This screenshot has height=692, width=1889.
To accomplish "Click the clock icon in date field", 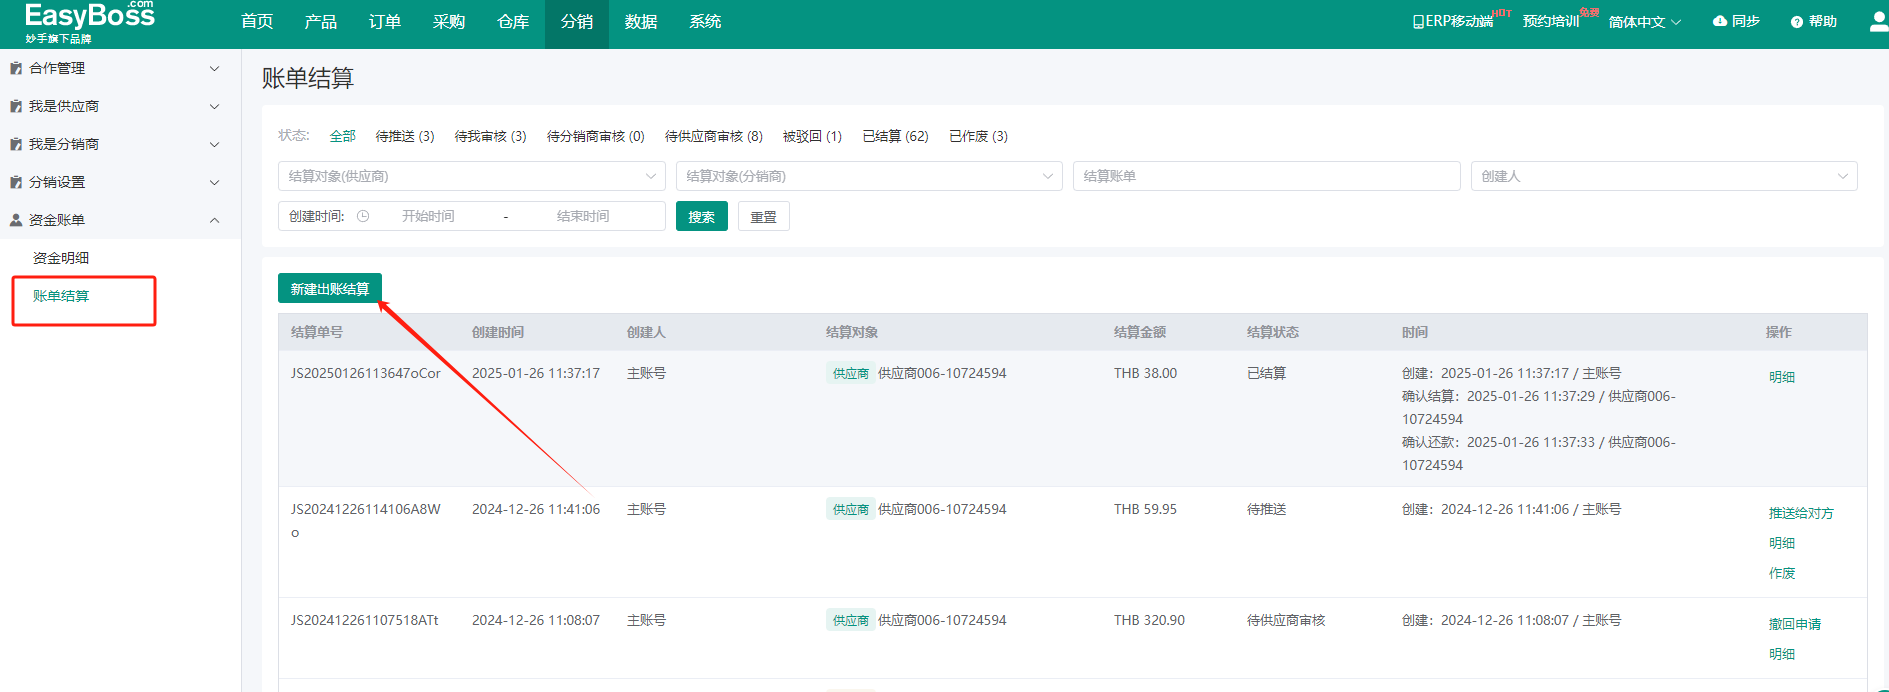I will click(x=363, y=216).
